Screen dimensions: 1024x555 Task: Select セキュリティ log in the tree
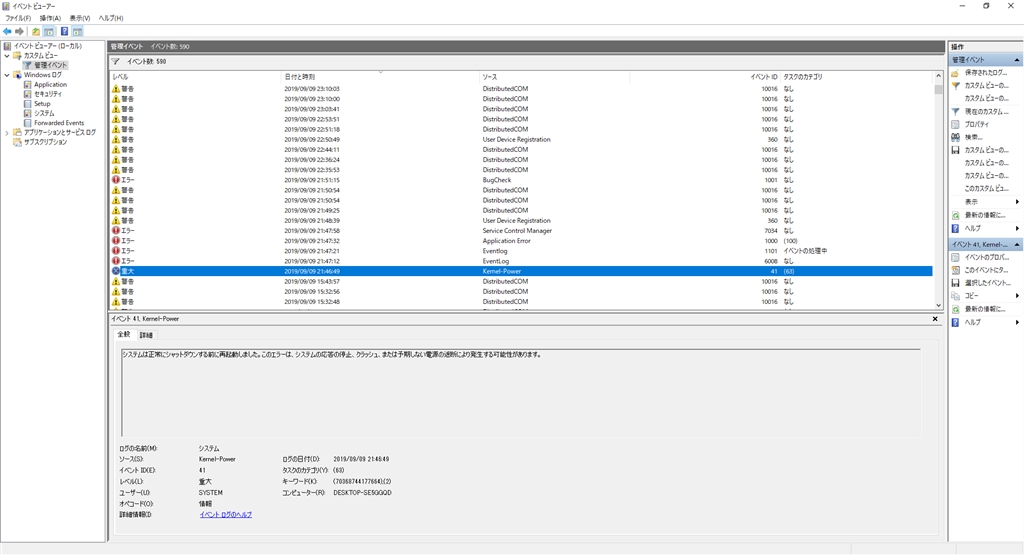(48, 94)
